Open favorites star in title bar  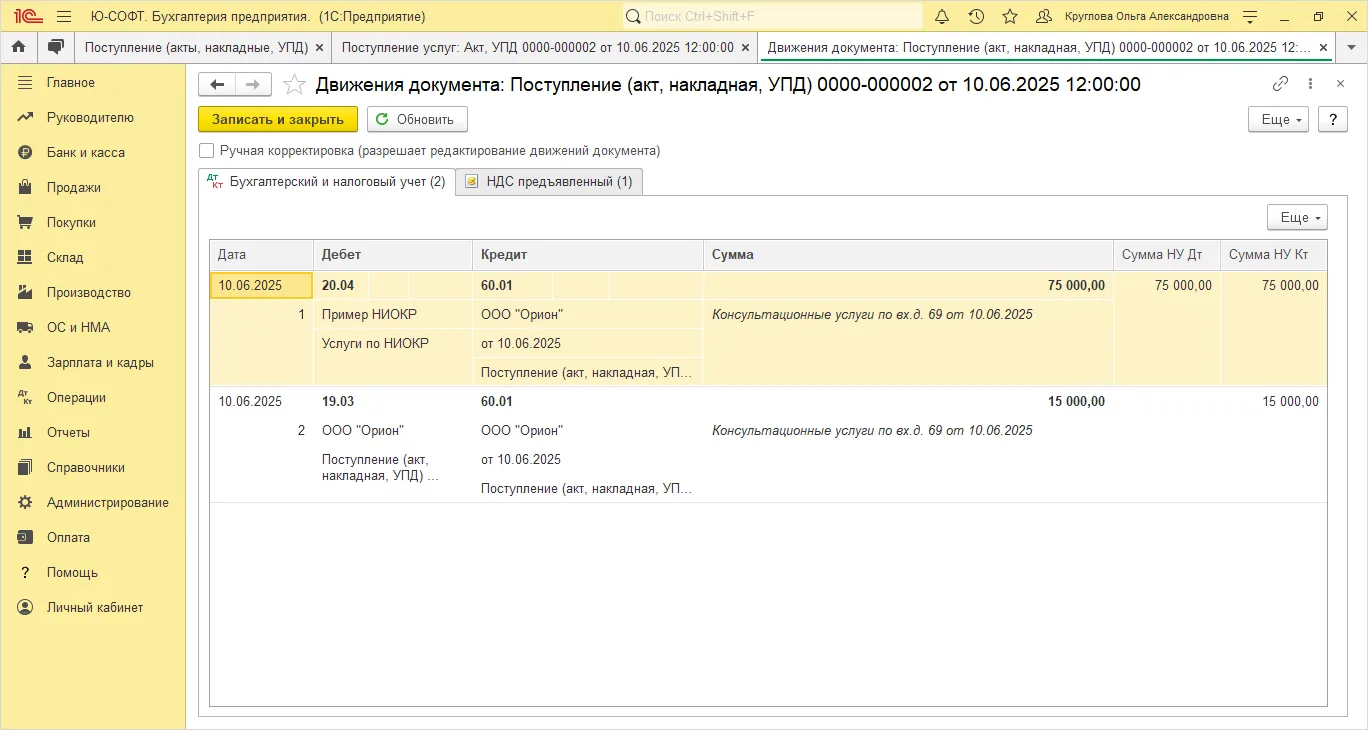[x=1010, y=17]
